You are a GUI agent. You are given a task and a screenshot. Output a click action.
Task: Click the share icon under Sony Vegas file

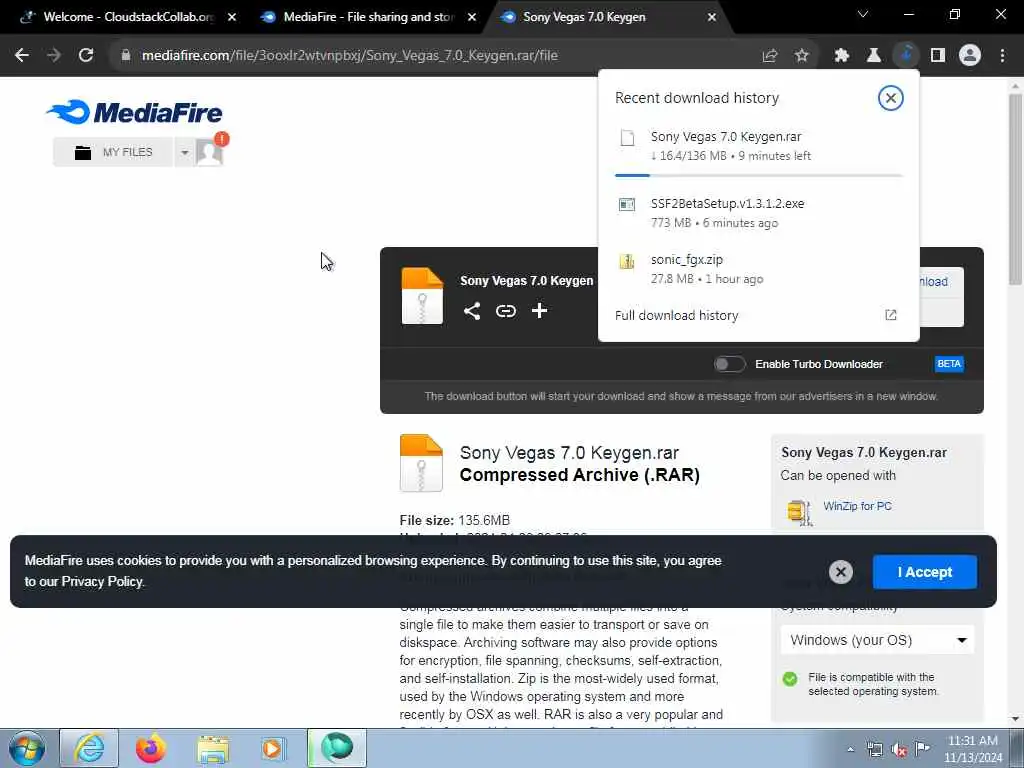[472, 311]
